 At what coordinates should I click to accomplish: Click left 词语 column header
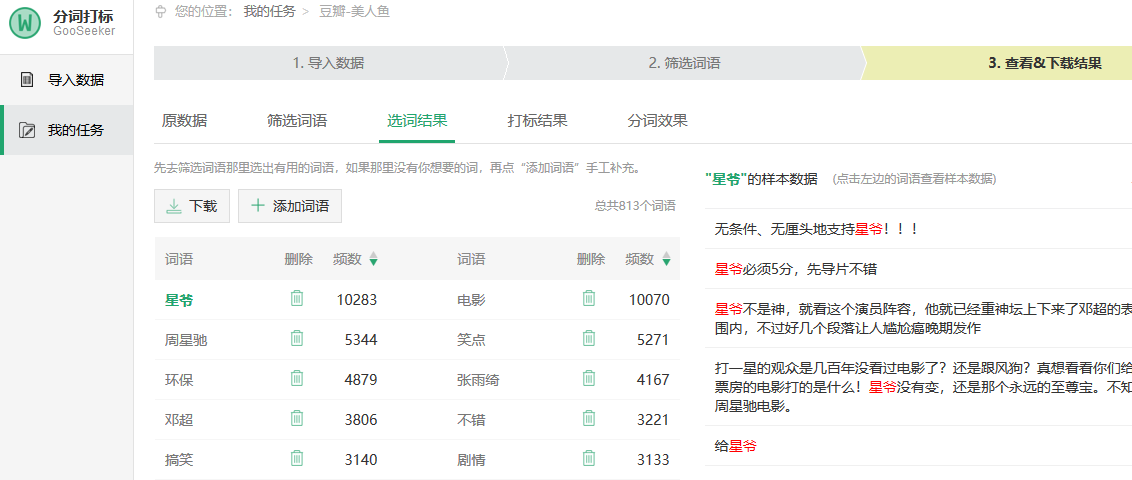click(179, 259)
